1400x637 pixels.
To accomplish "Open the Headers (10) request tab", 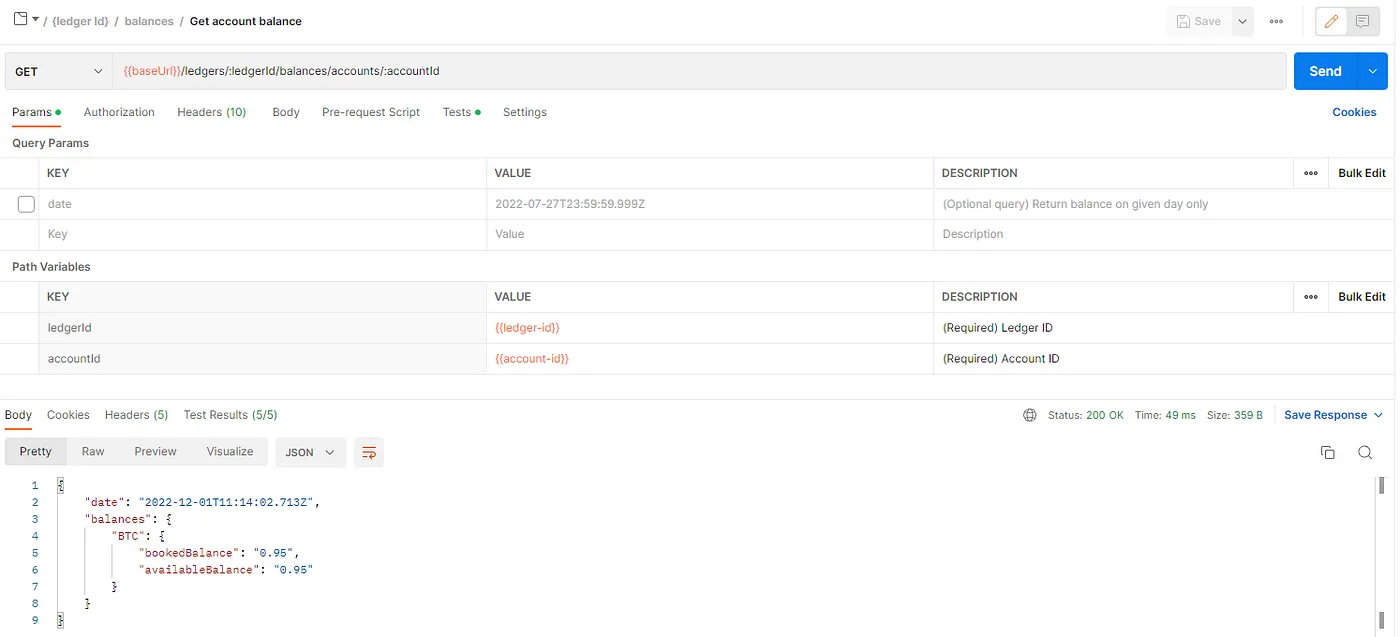I will pos(212,112).
